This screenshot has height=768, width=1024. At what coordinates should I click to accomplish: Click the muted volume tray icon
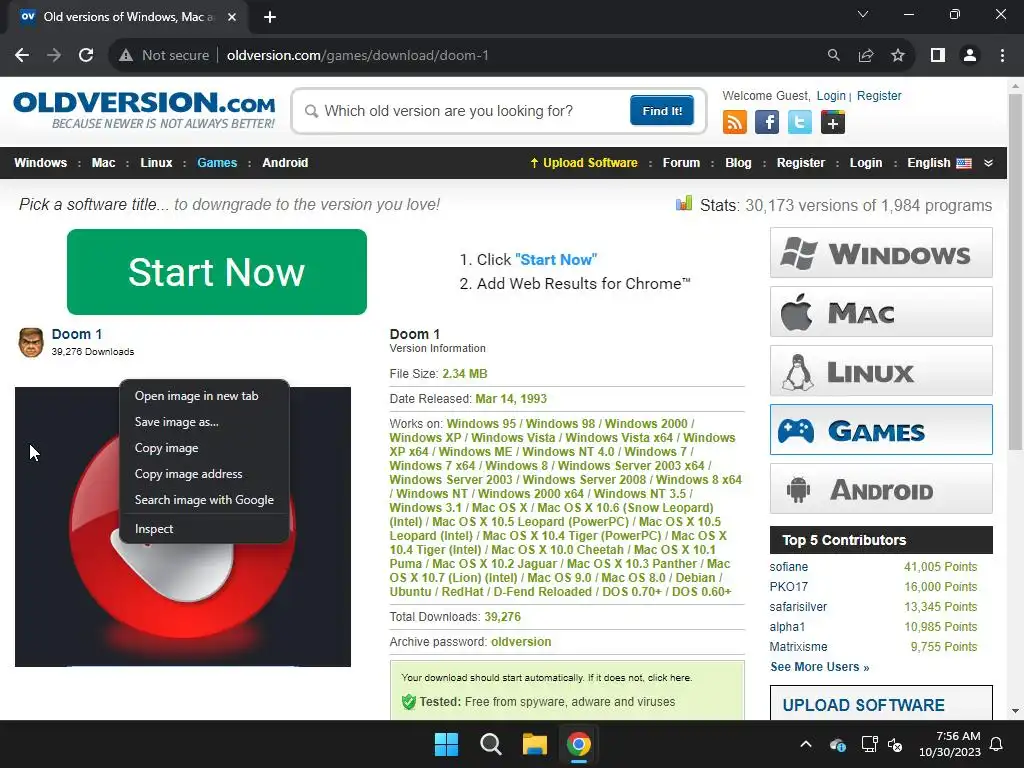[x=895, y=744]
